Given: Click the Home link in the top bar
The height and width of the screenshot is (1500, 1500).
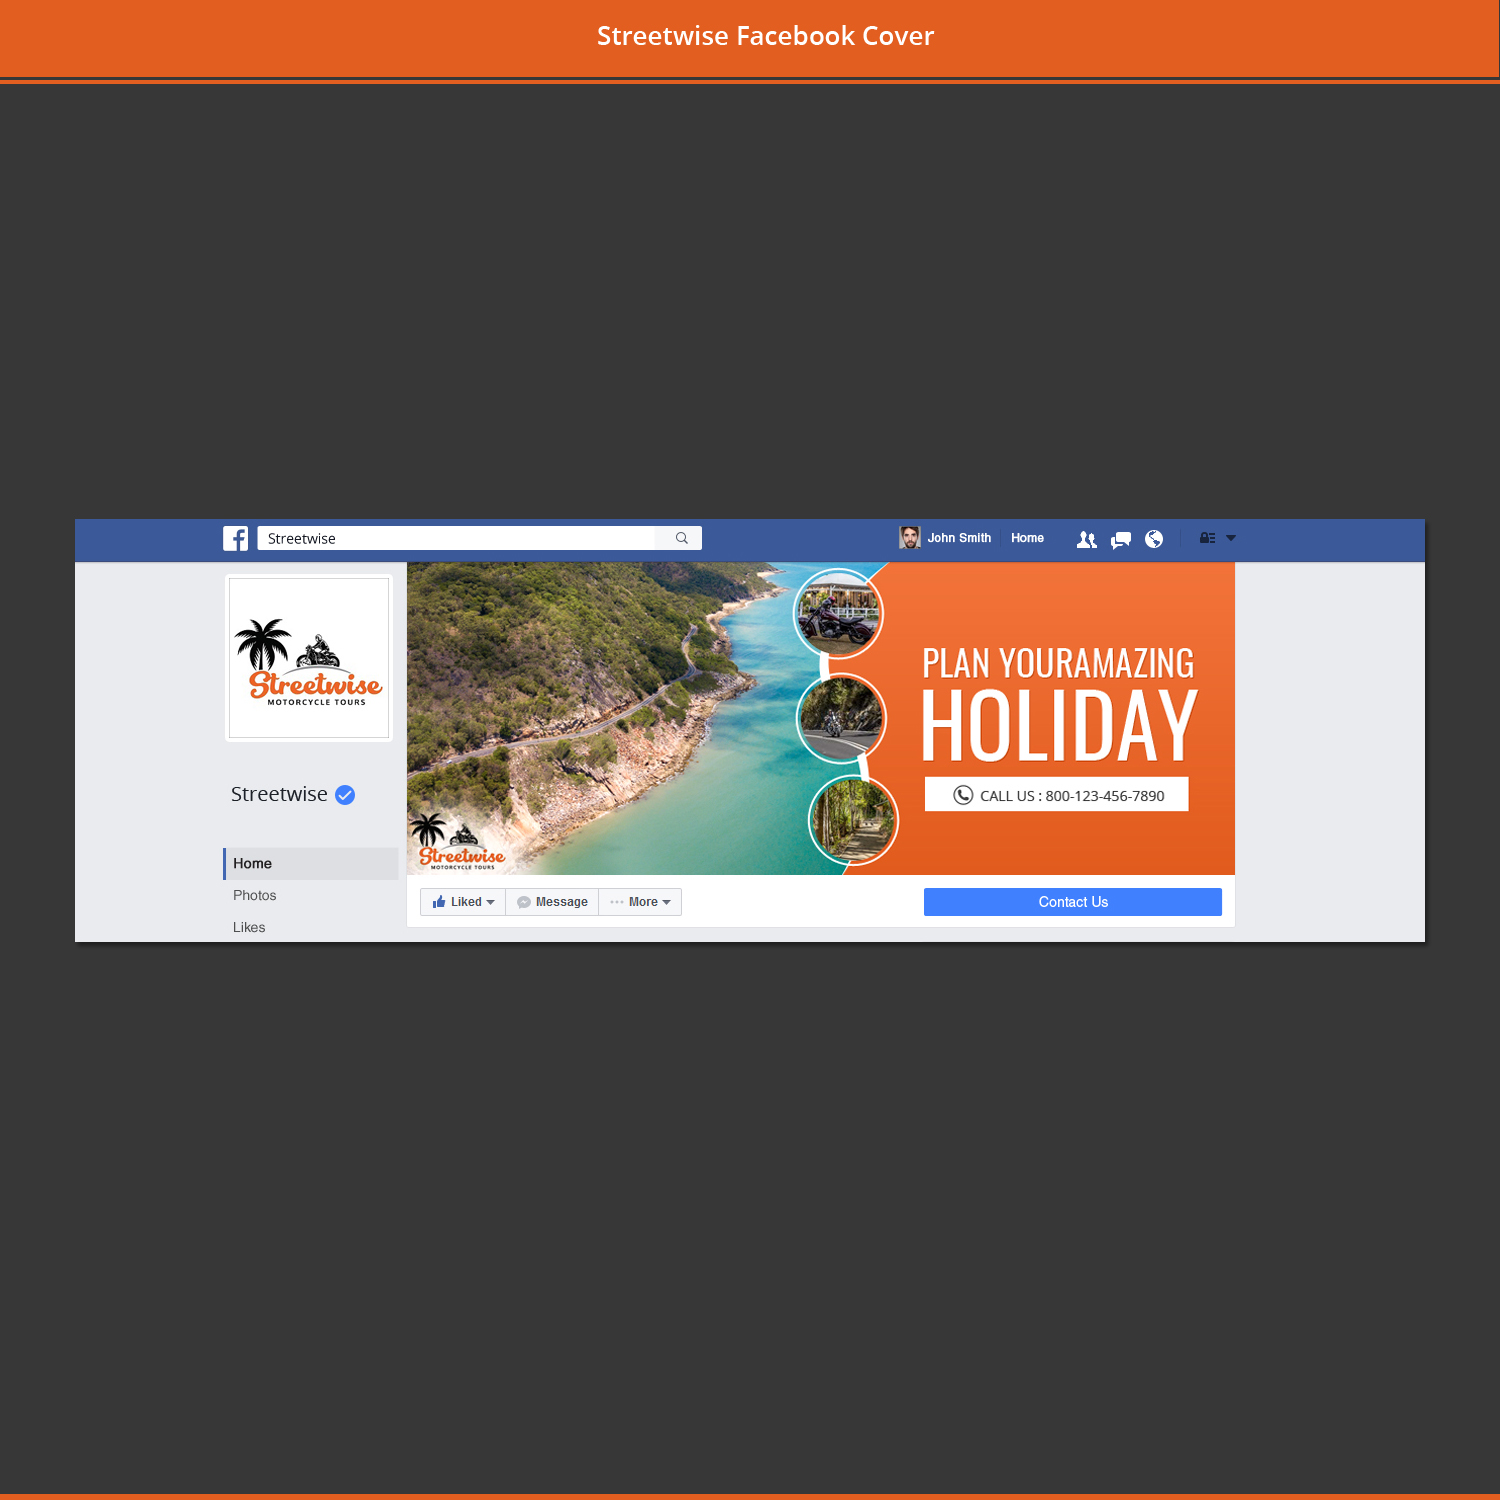Looking at the screenshot, I should click(x=1027, y=538).
